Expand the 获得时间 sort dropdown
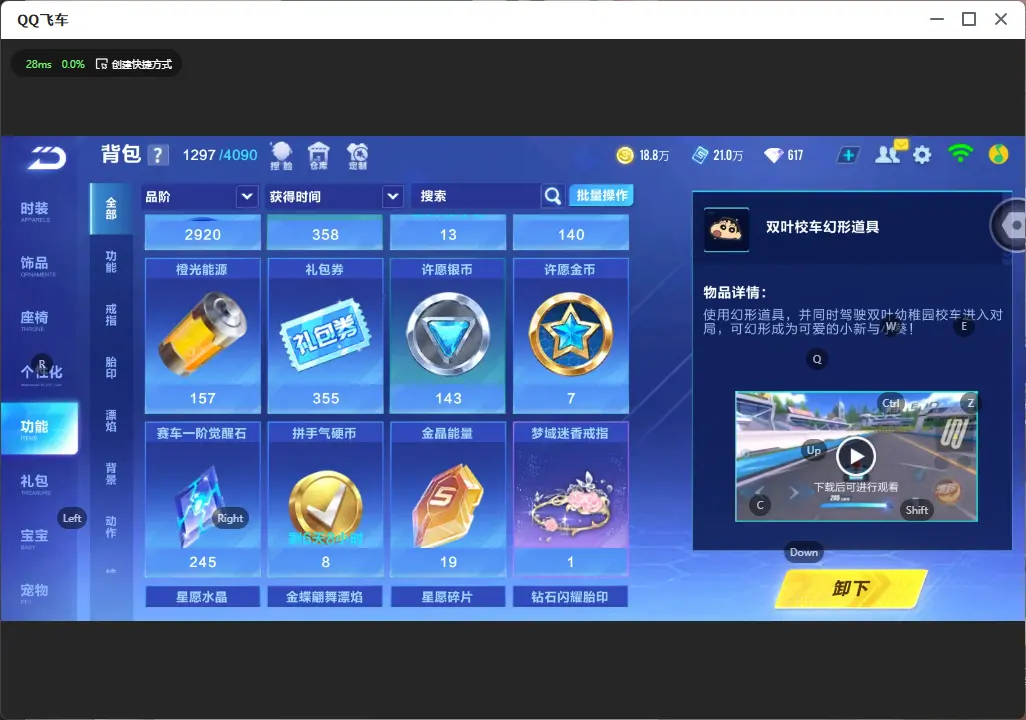This screenshot has width=1026, height=720. [392, 196]
